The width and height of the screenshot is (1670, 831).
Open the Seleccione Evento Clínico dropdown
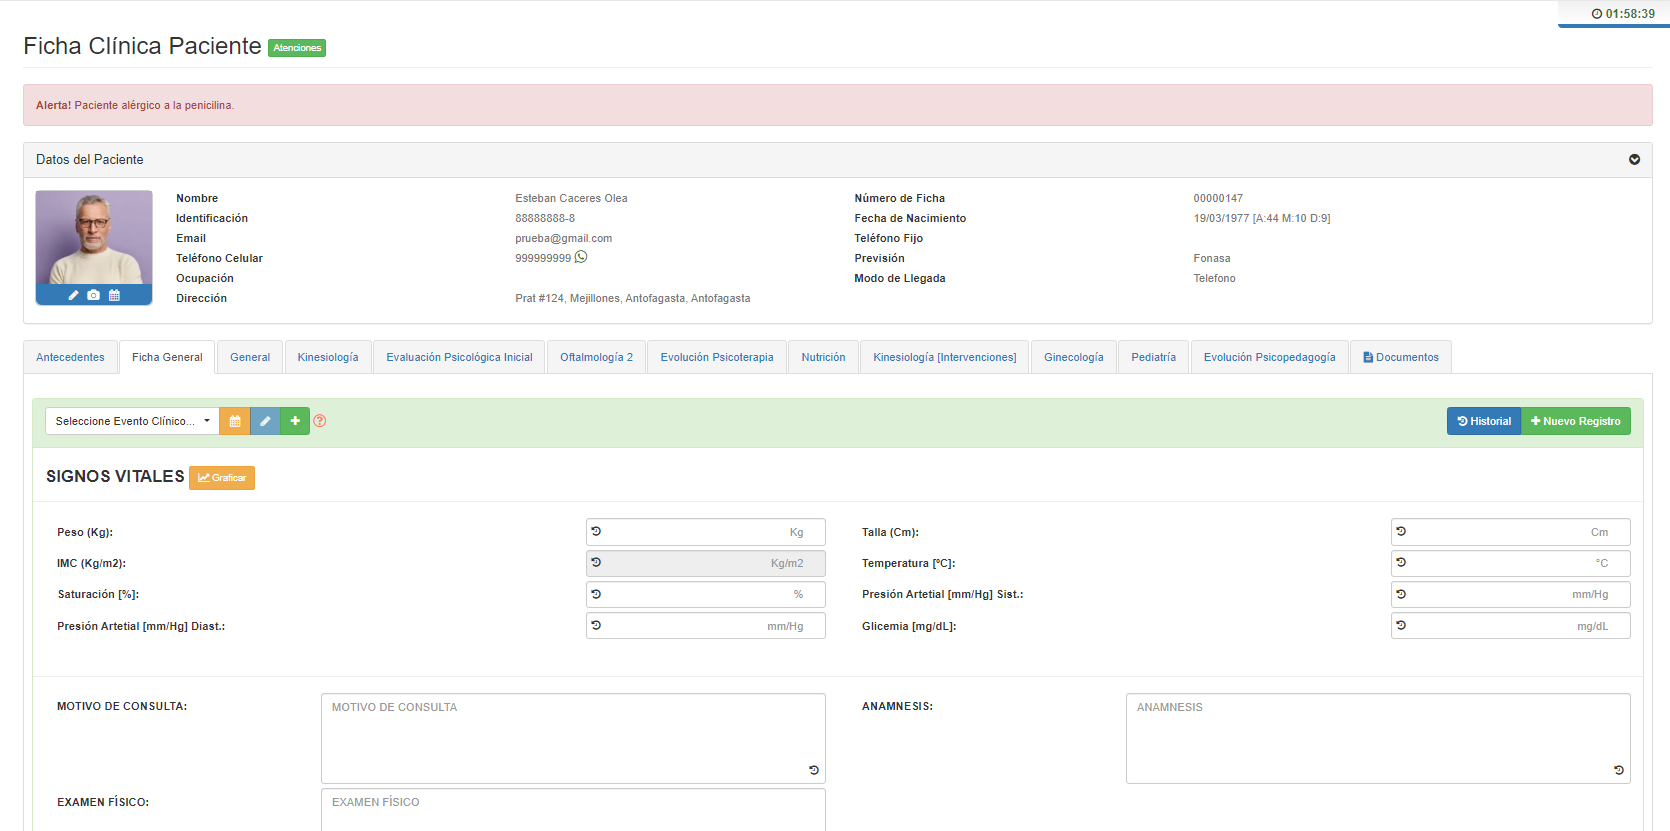pos(132,421)
